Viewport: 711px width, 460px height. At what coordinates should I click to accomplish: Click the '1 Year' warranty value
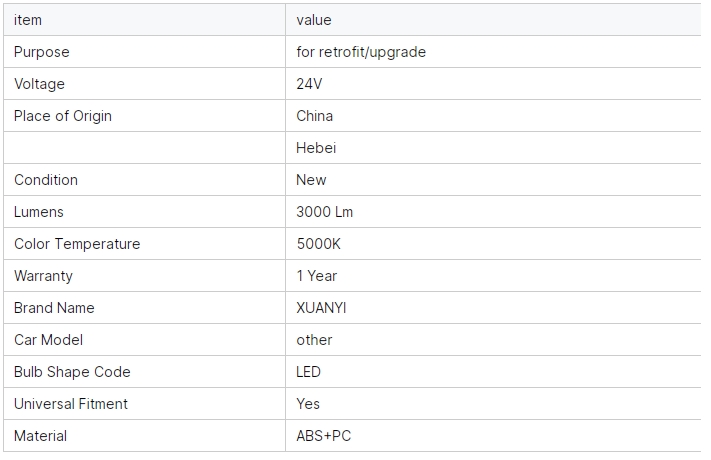(317, 276)
